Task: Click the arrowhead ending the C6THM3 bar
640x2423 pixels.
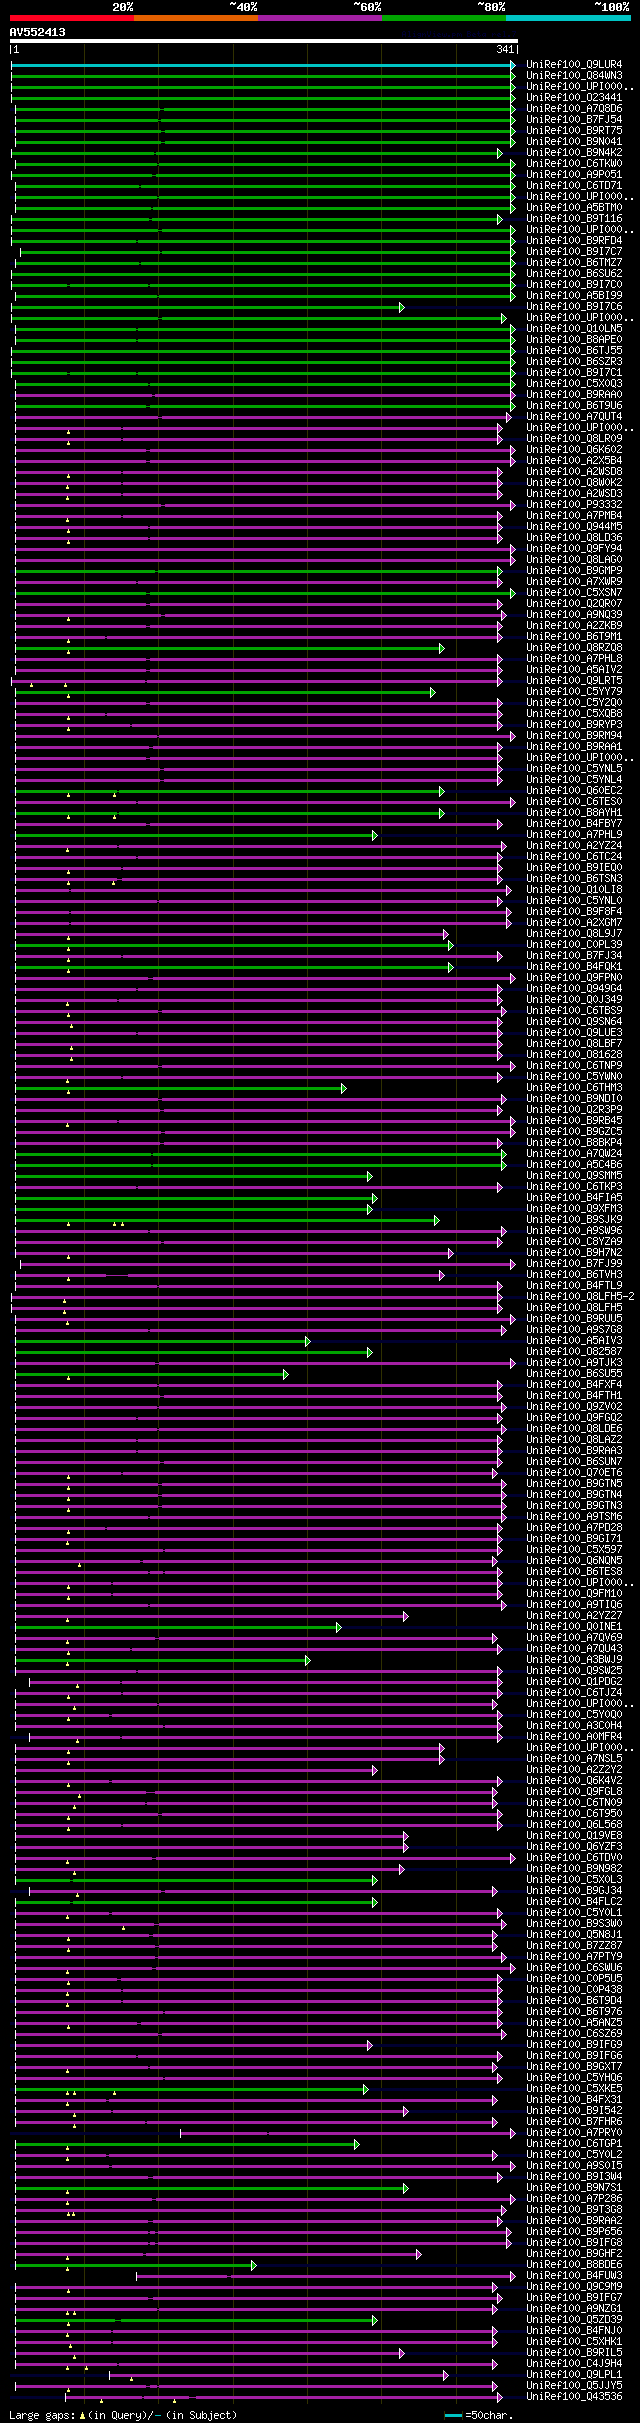Action: [343, 1088]
